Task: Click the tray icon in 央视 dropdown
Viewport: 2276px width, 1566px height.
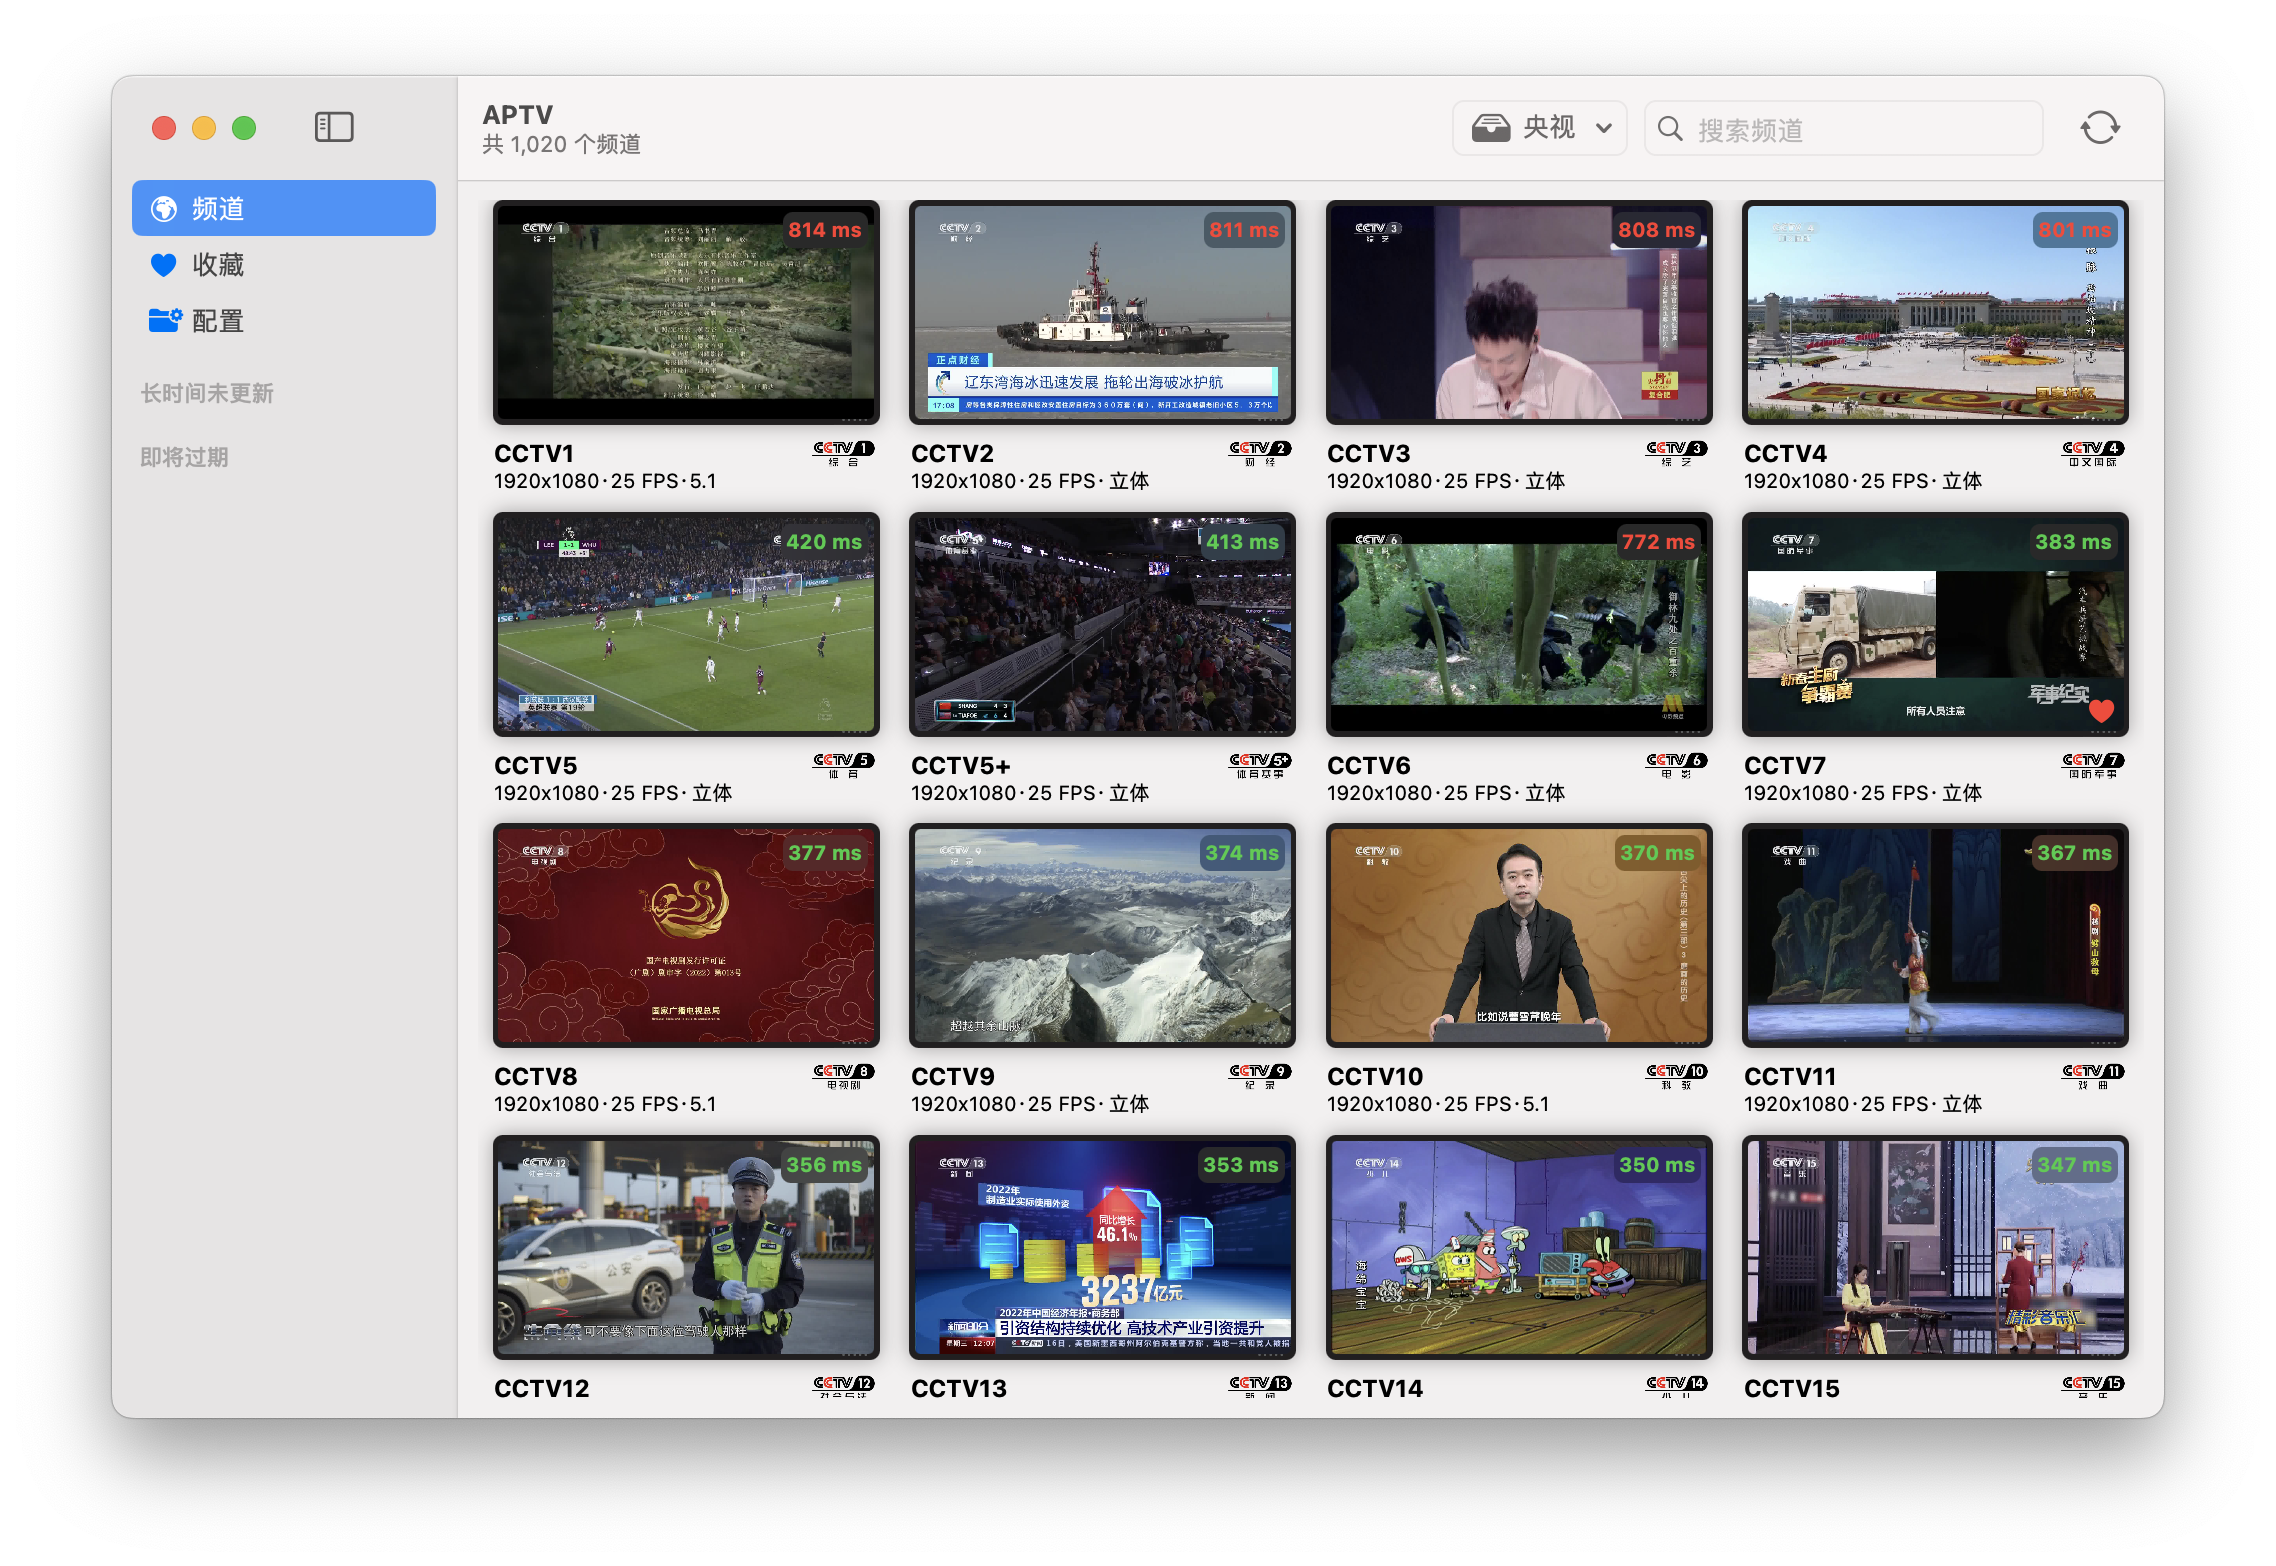Action: pyautogui.click(x=1491, y=128)
